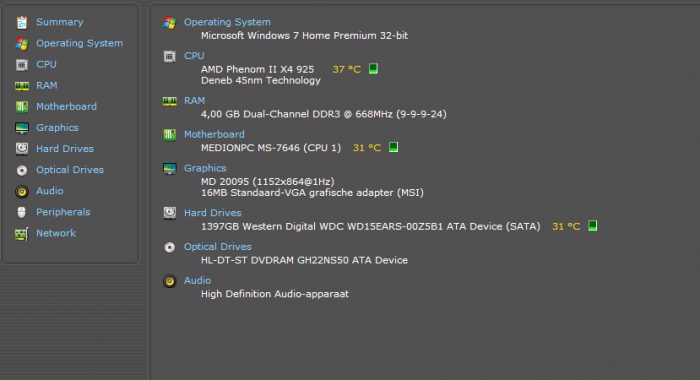
Task: Click the CPU chip icon in sidebar
Action: [21, 65]
